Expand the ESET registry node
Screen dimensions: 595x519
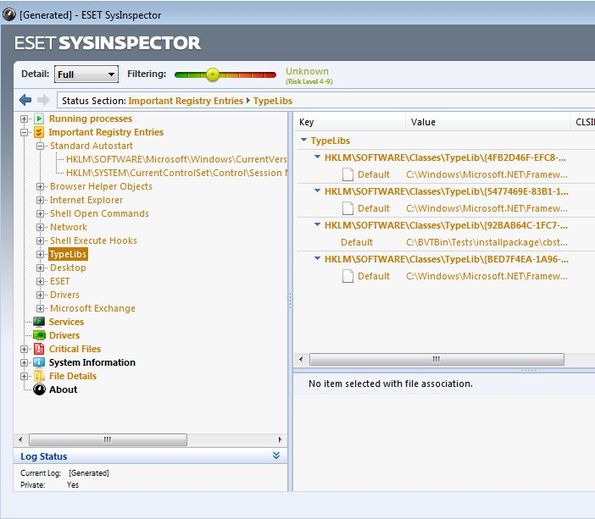point(40,281)
